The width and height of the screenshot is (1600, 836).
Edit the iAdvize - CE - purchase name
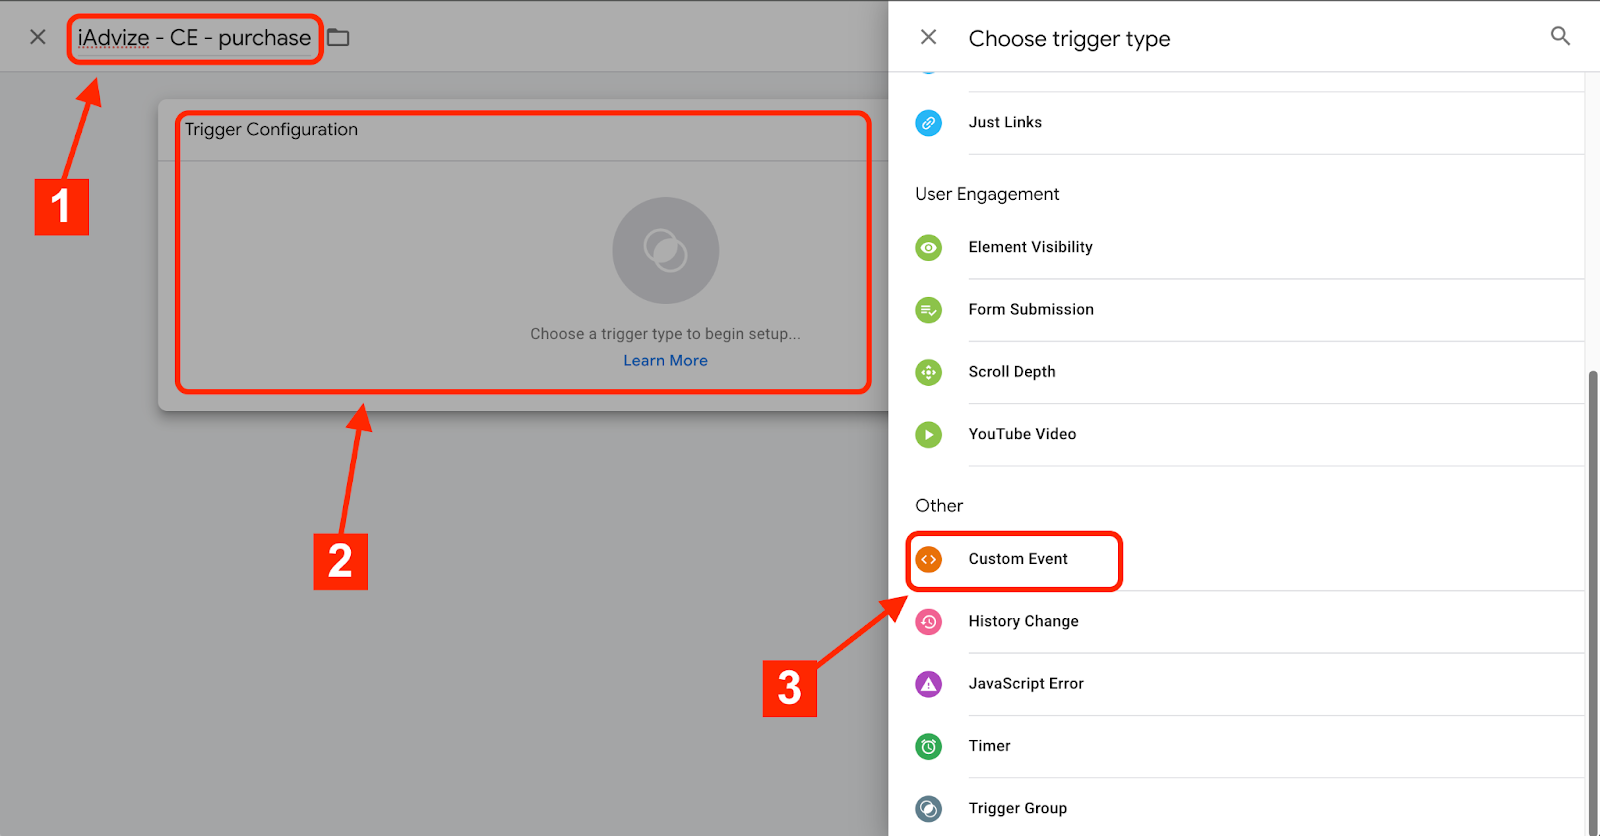coord(194,38)
